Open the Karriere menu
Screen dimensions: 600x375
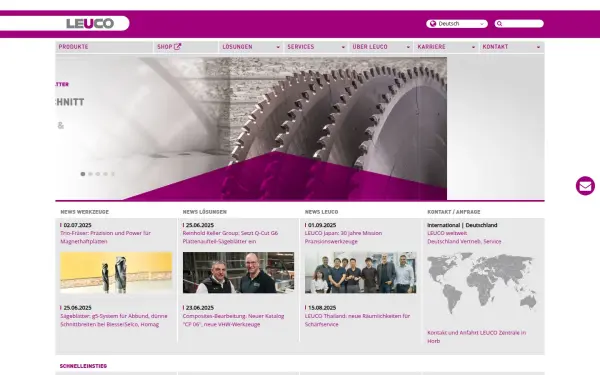(x=432, y=47)
